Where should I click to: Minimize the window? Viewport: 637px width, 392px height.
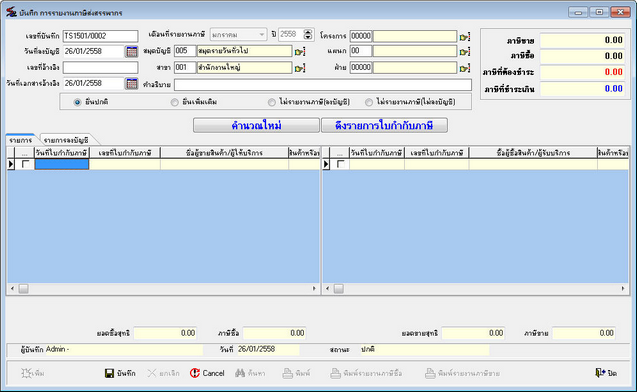click(578, 12)
